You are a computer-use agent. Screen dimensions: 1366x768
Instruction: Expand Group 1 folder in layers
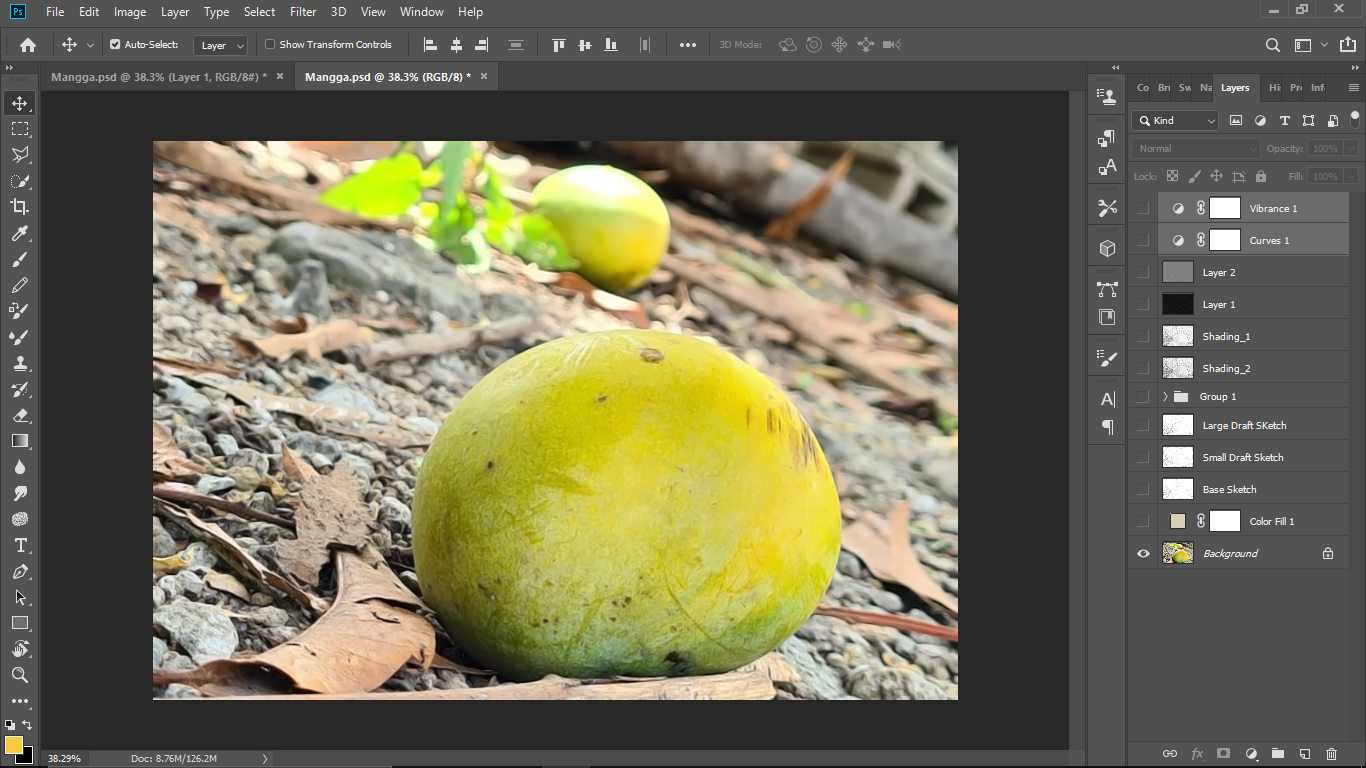(x=1165, y=397)
